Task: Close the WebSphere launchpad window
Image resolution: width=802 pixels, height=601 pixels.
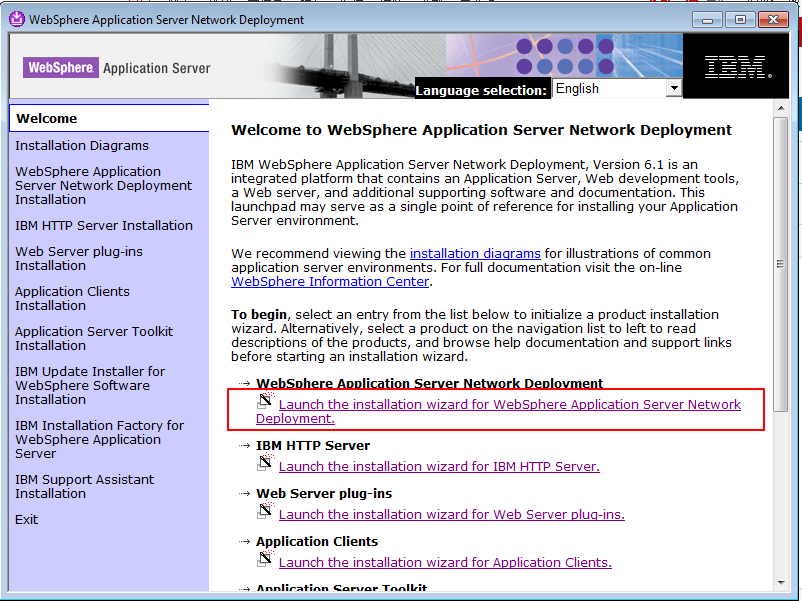Action: click(773, 20)
